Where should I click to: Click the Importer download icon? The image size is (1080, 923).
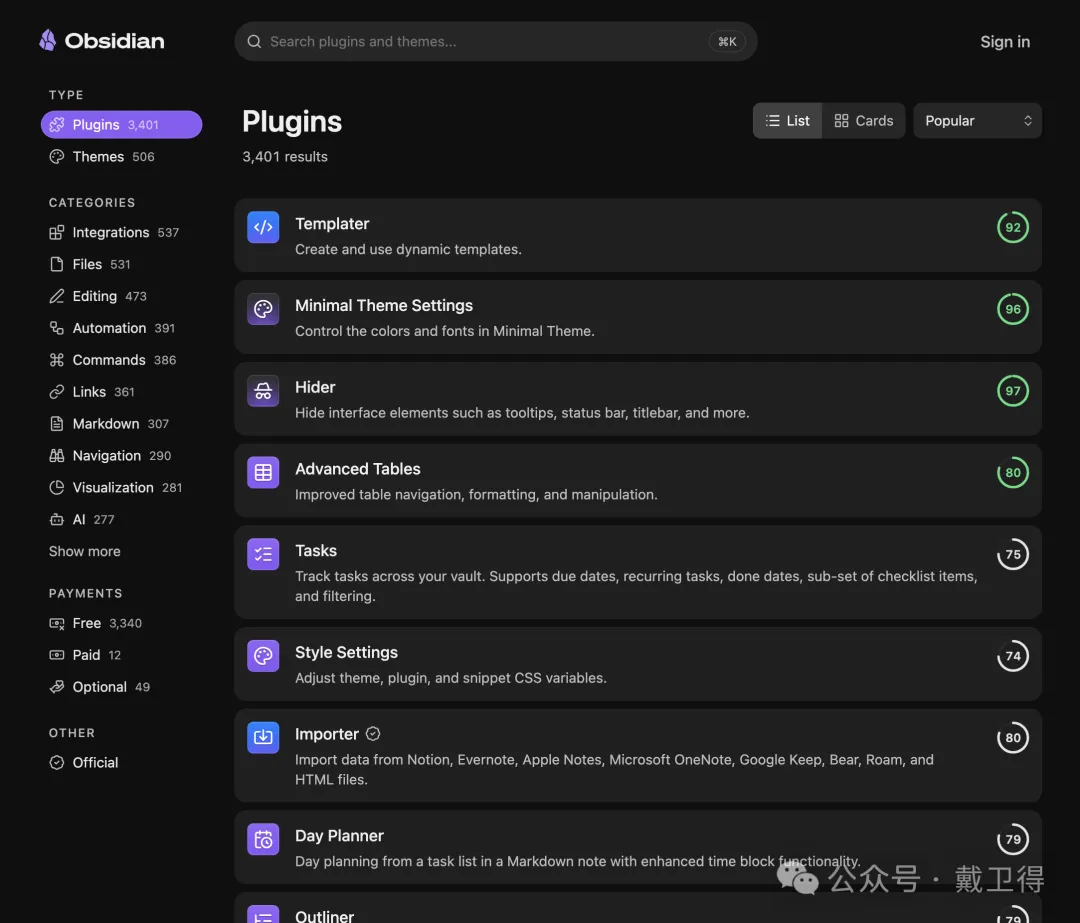pyautogui.click(x=263, y=738)
